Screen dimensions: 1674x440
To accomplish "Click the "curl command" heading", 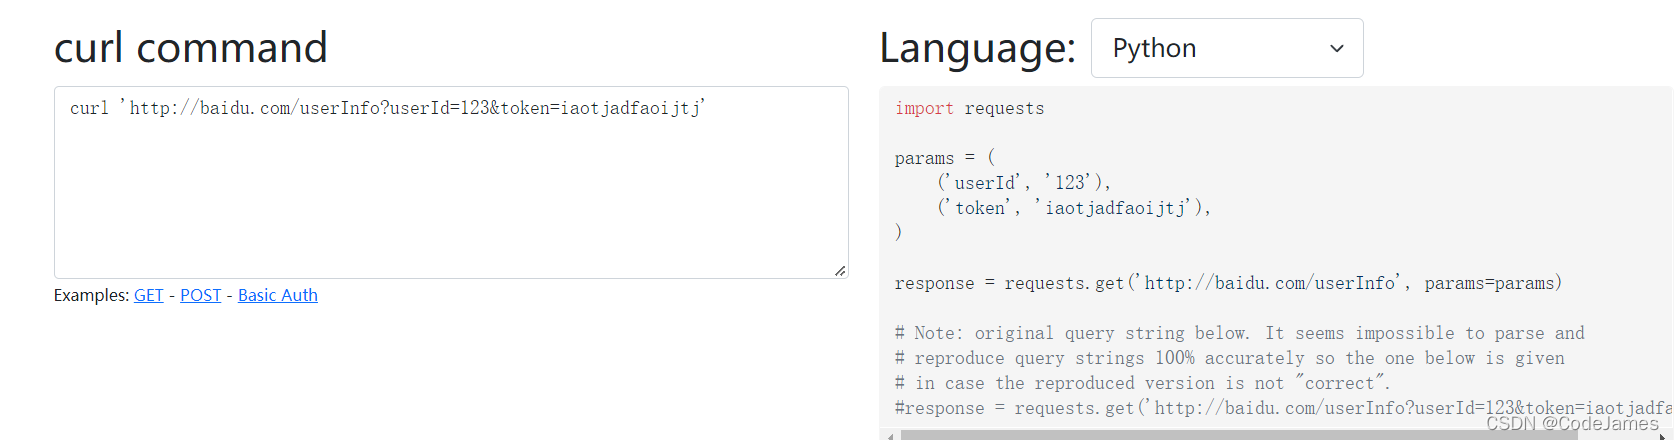I will tap(191, 48).
